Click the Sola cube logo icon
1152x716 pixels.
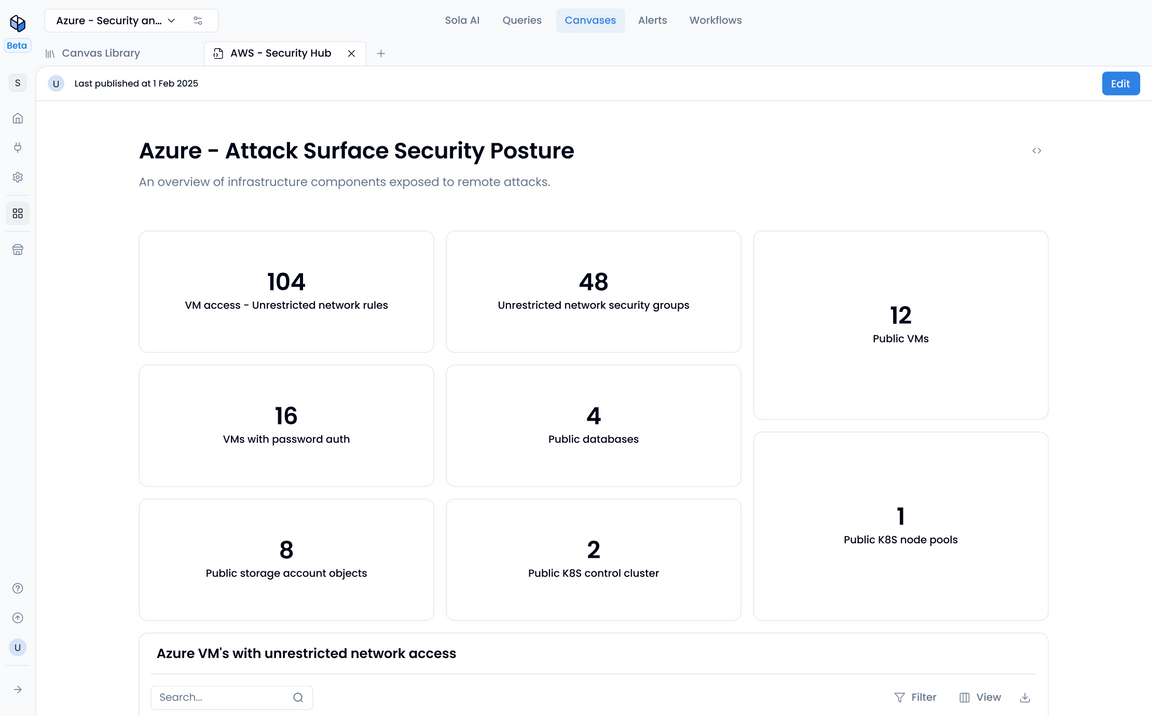click(18, 23)
